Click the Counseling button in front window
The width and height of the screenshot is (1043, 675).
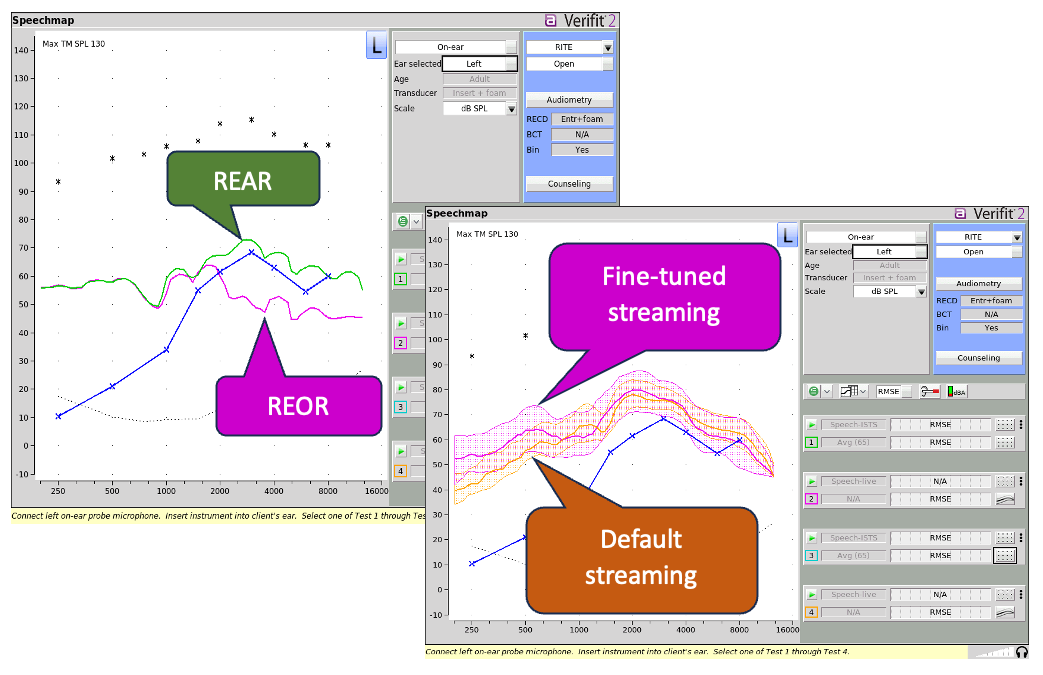(978, 358)
